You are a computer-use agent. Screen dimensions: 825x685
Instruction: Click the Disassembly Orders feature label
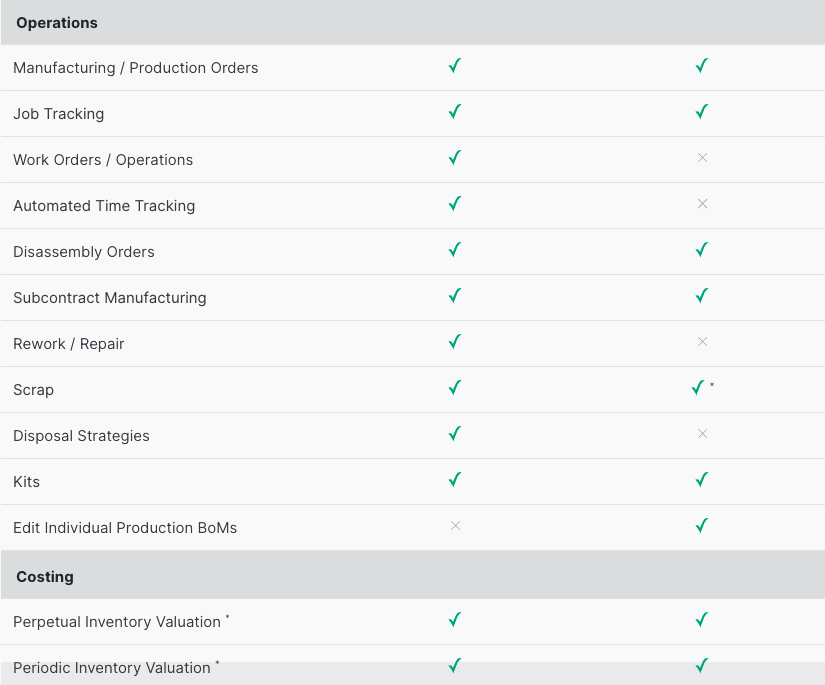84,252
